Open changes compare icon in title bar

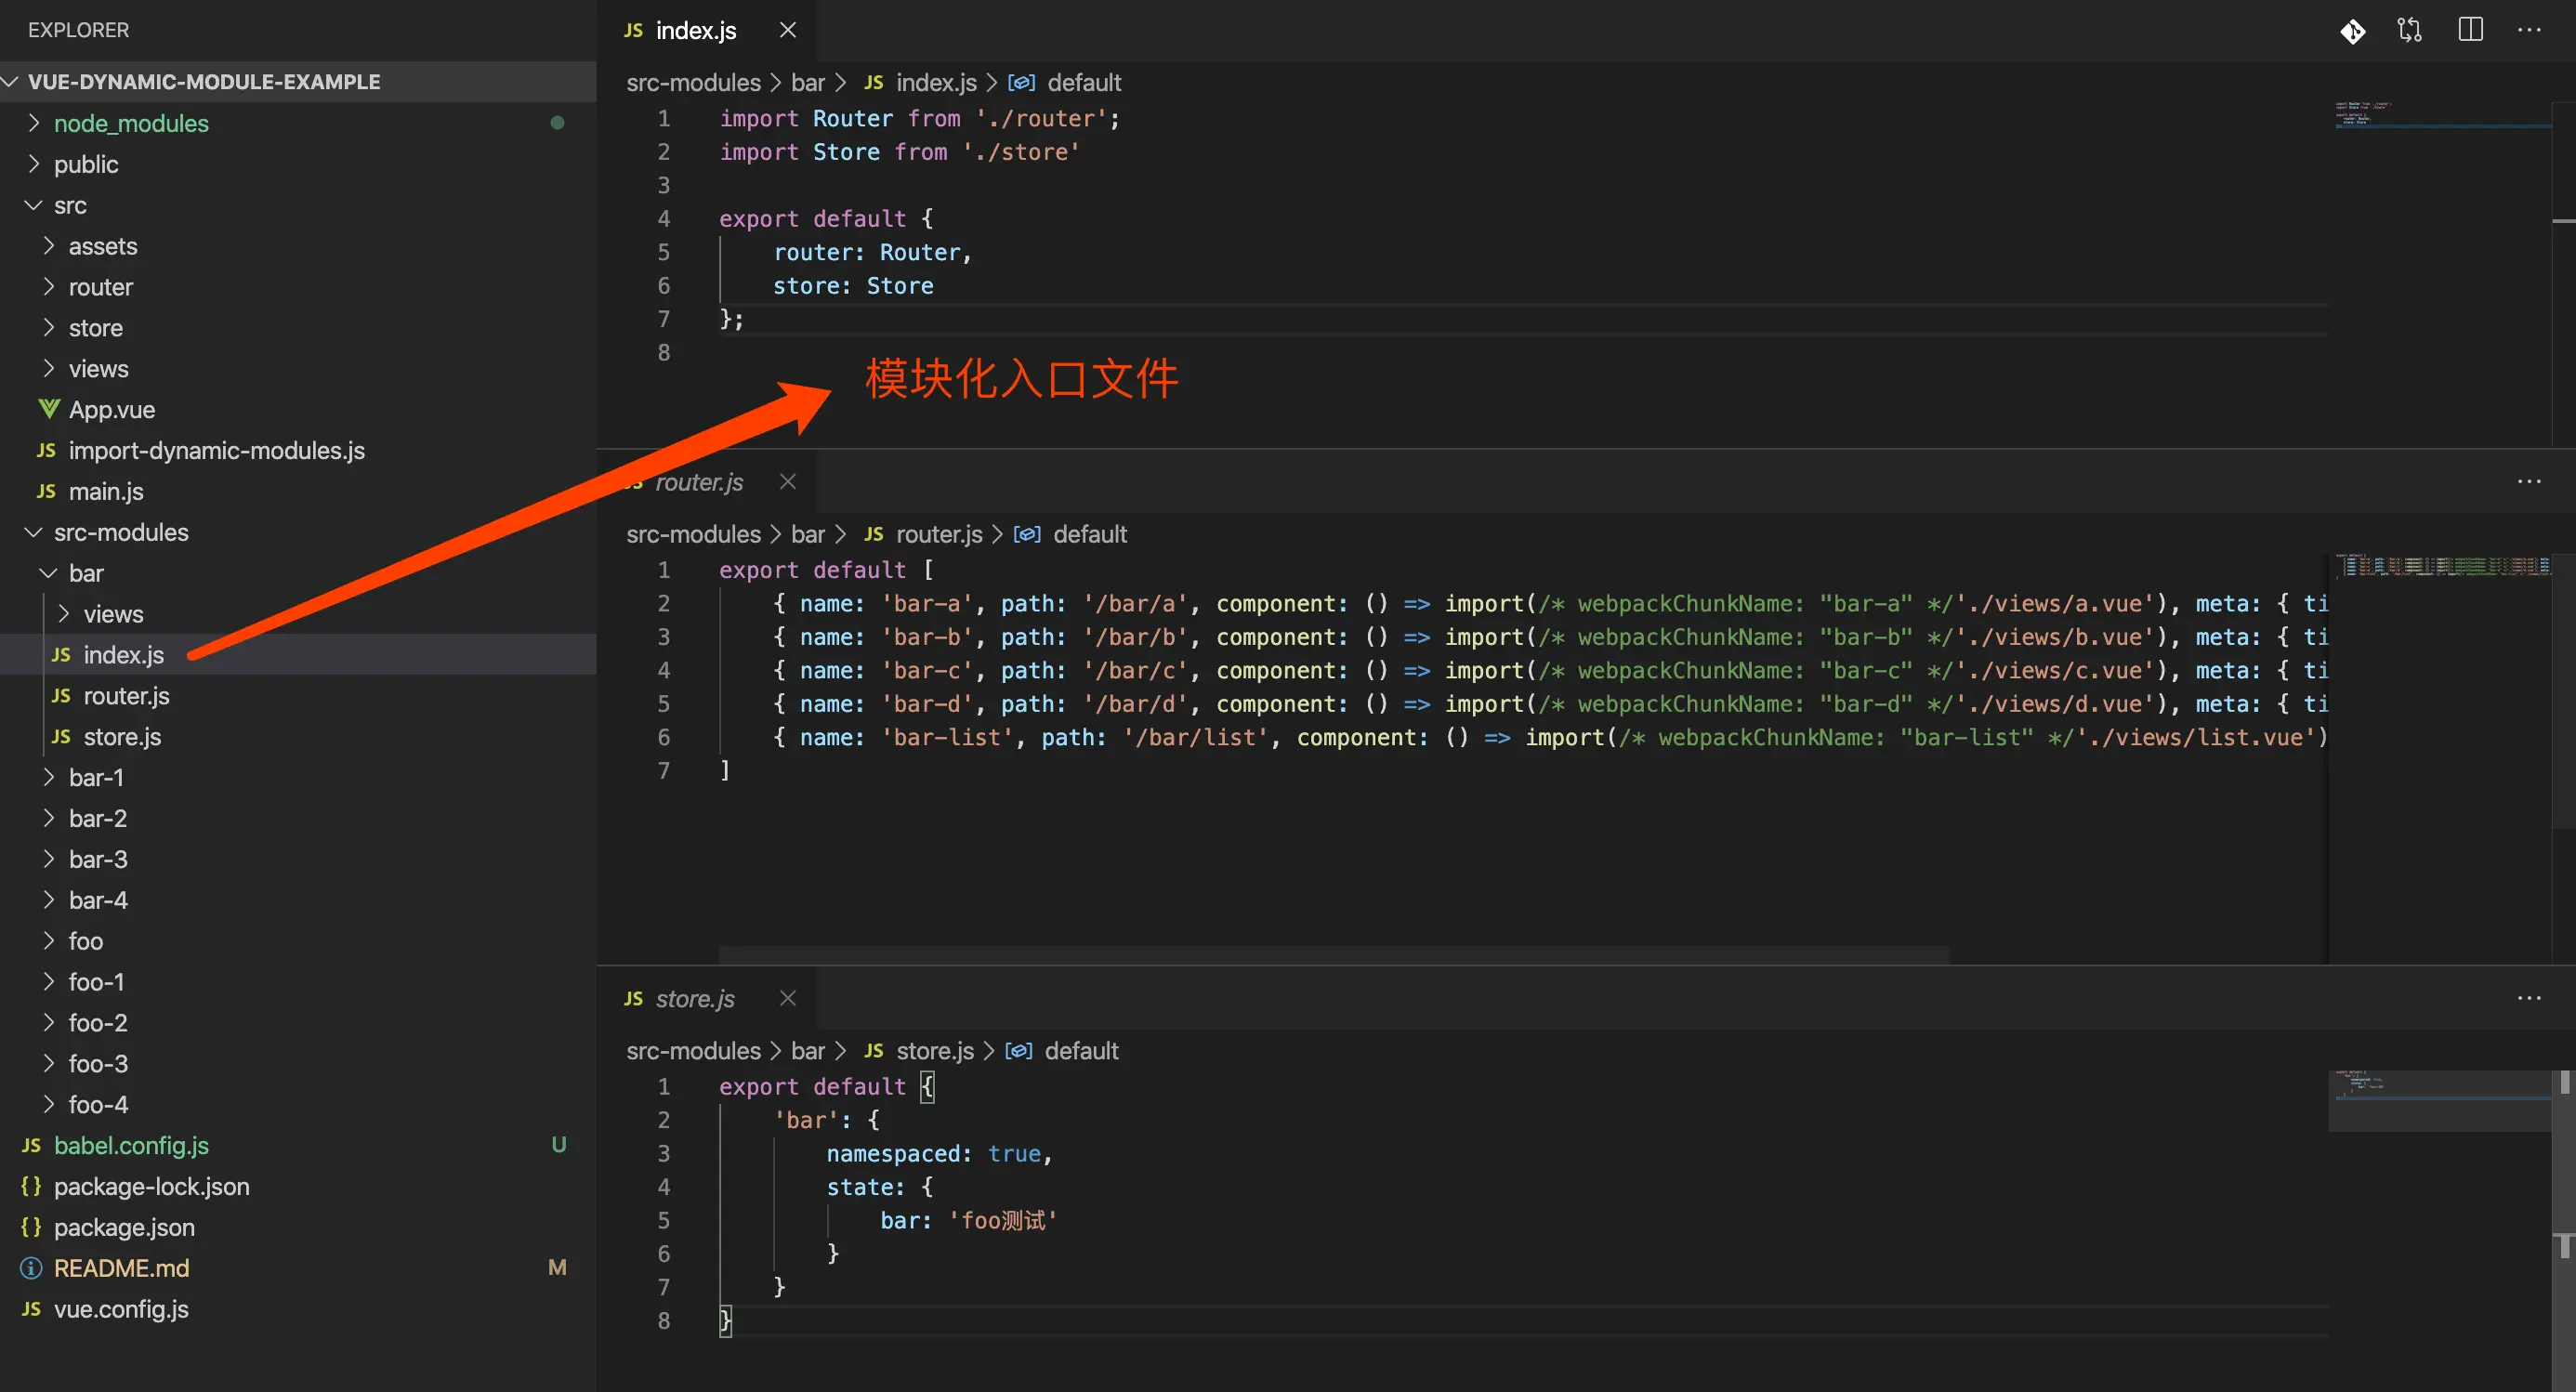coord(2410,31)
